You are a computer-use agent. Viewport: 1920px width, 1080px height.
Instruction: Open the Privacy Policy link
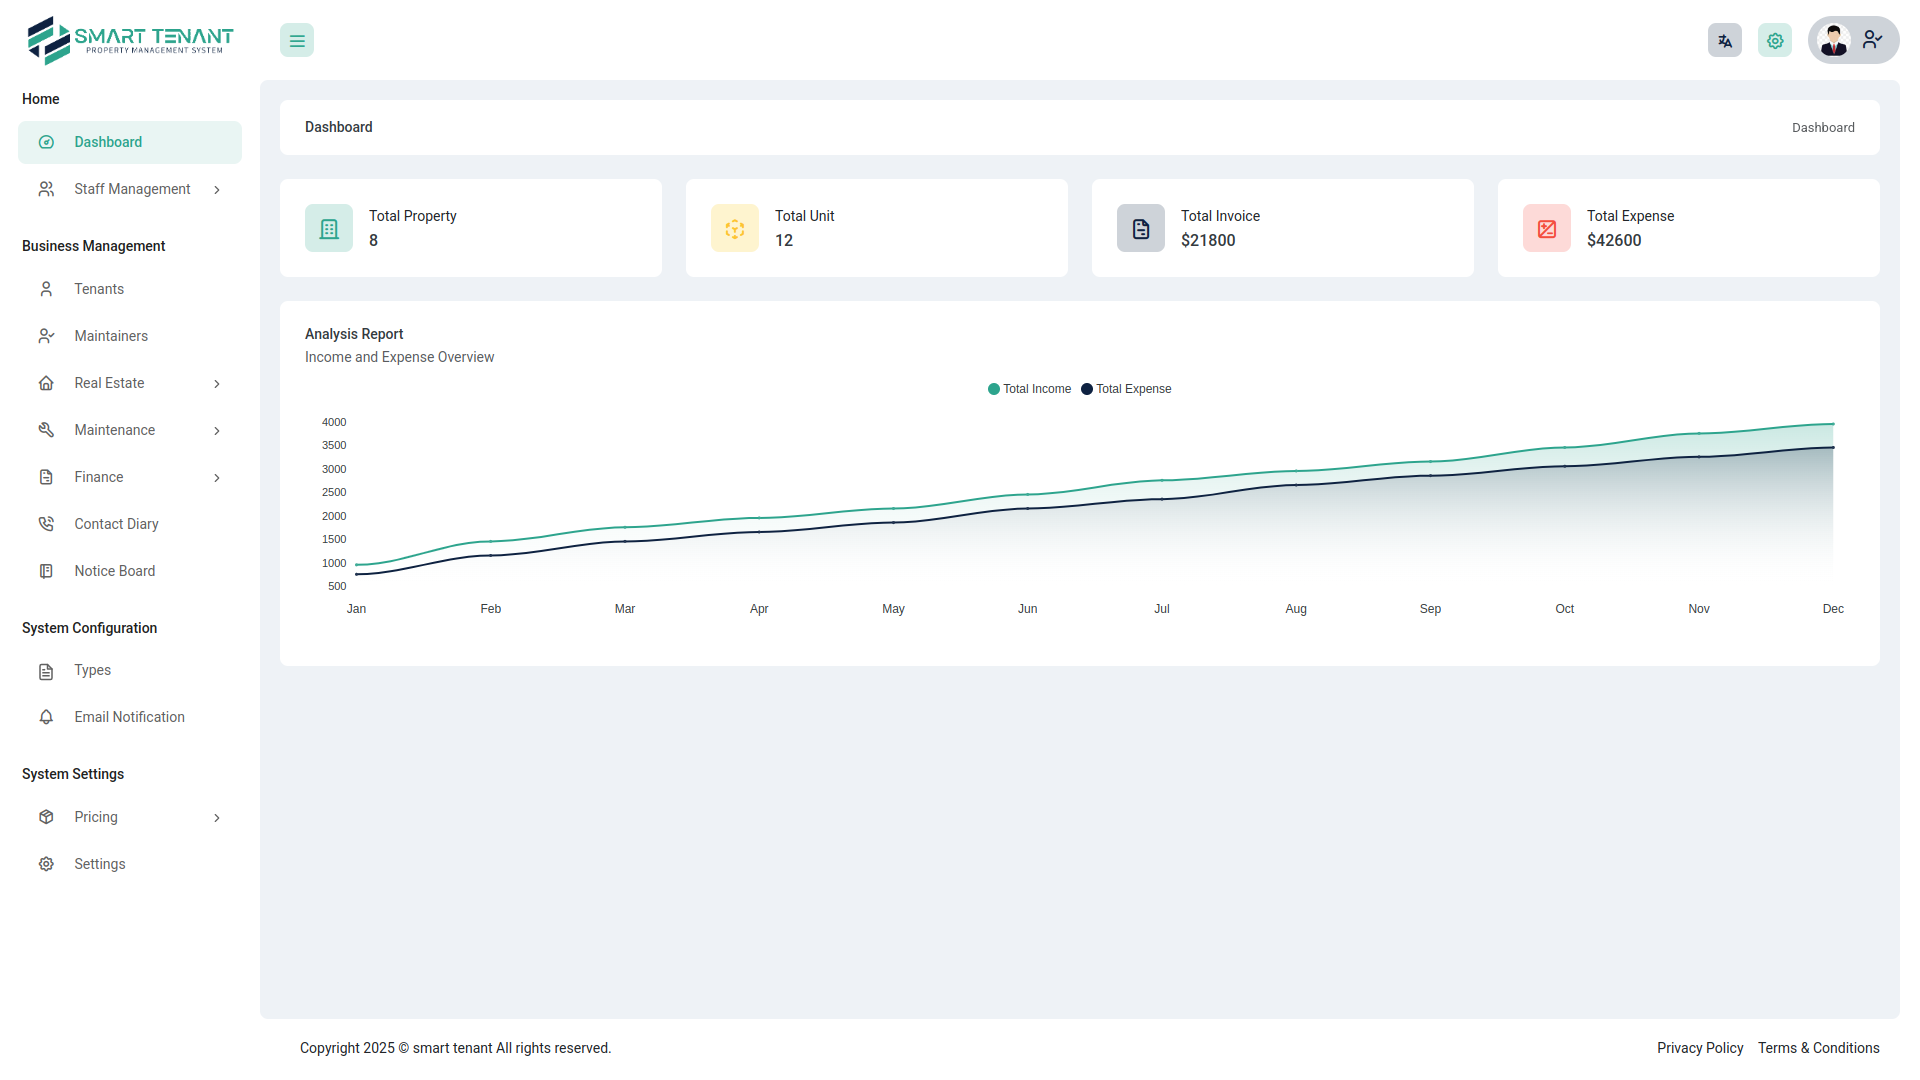pos(1699,1048)
